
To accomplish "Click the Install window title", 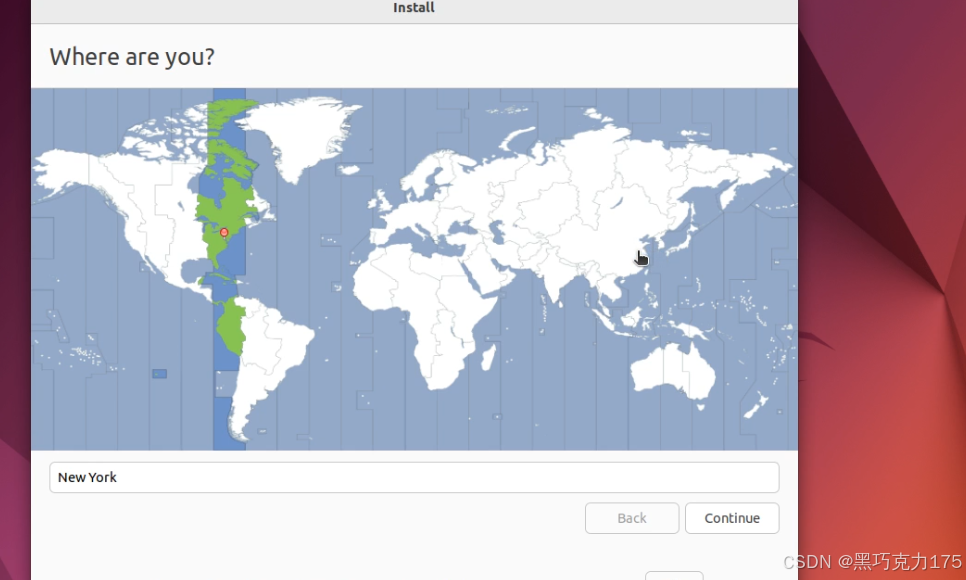I will click(x=414, y=7).
